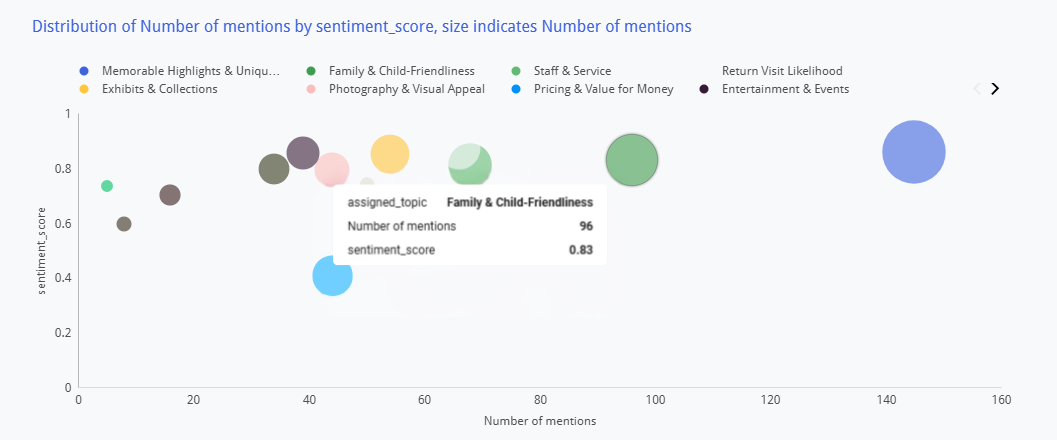Click the brown bubble near 16 mentions

[x=170, y=195]
